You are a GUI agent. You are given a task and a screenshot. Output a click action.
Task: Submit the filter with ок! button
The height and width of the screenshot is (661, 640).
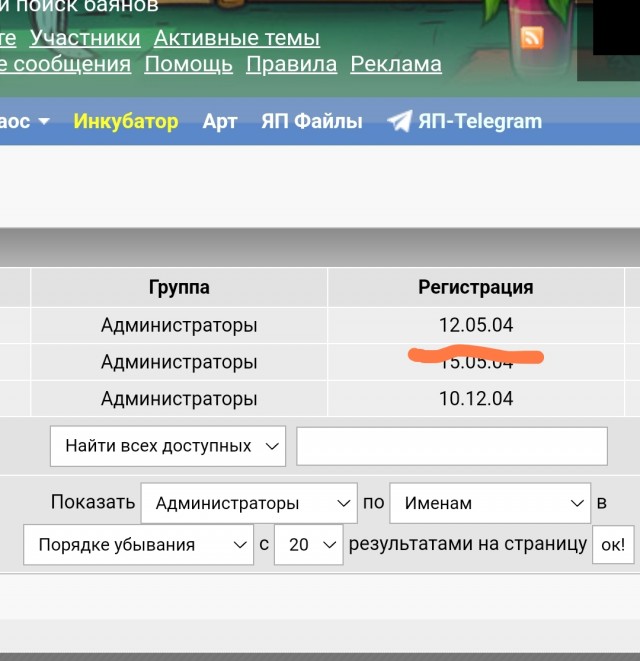(x=613, y=545)
